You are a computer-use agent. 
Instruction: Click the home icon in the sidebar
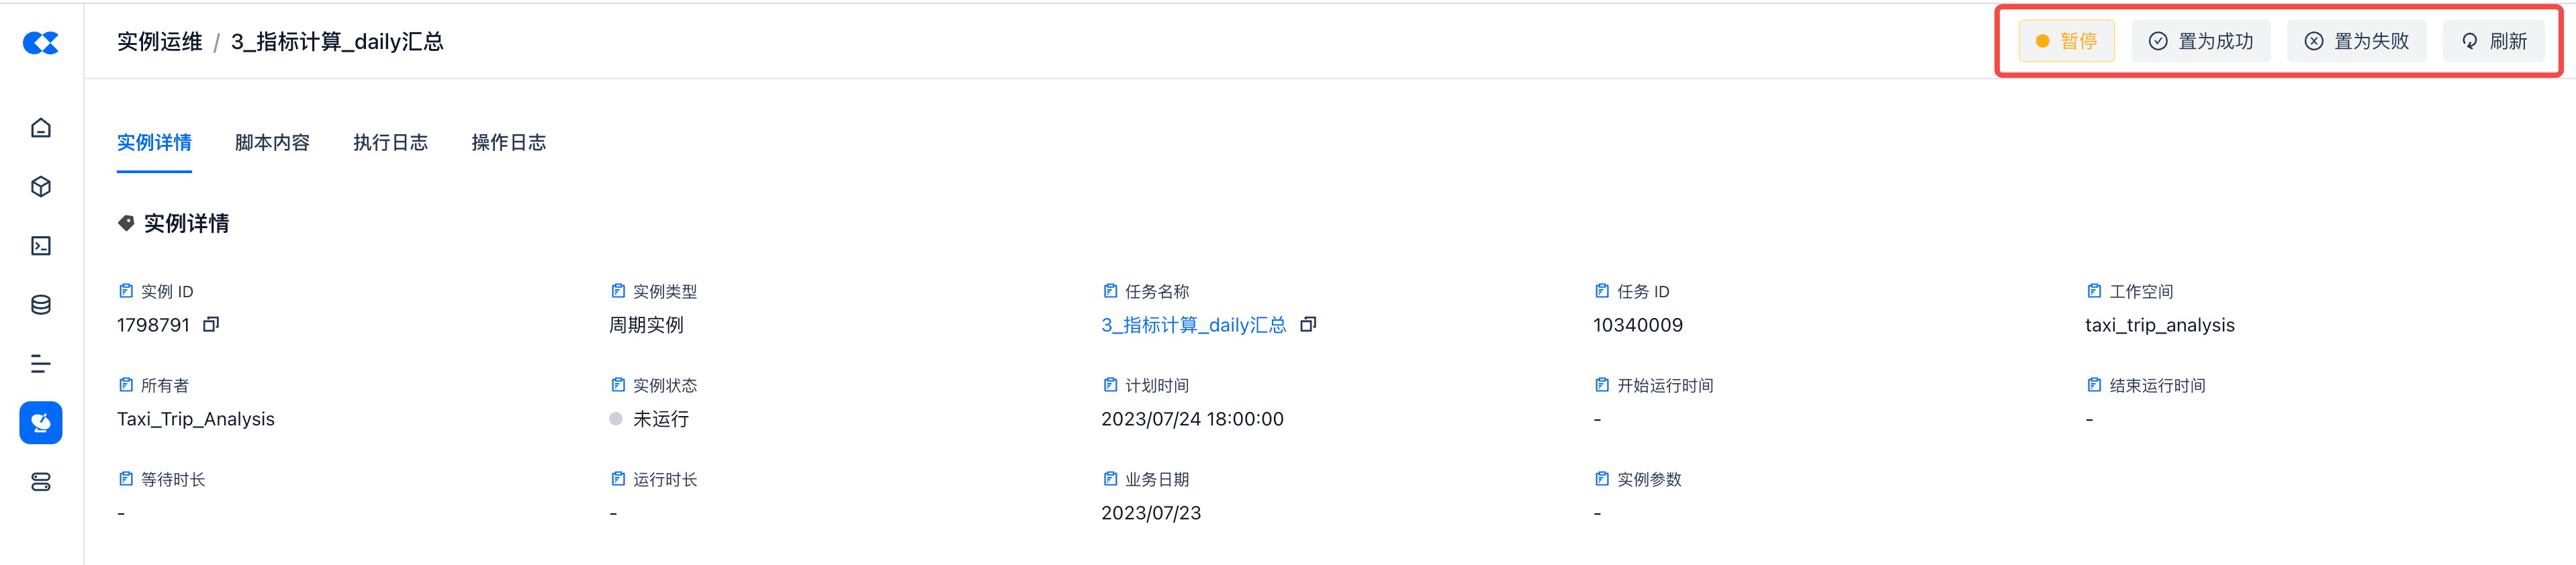coord(41,128)
